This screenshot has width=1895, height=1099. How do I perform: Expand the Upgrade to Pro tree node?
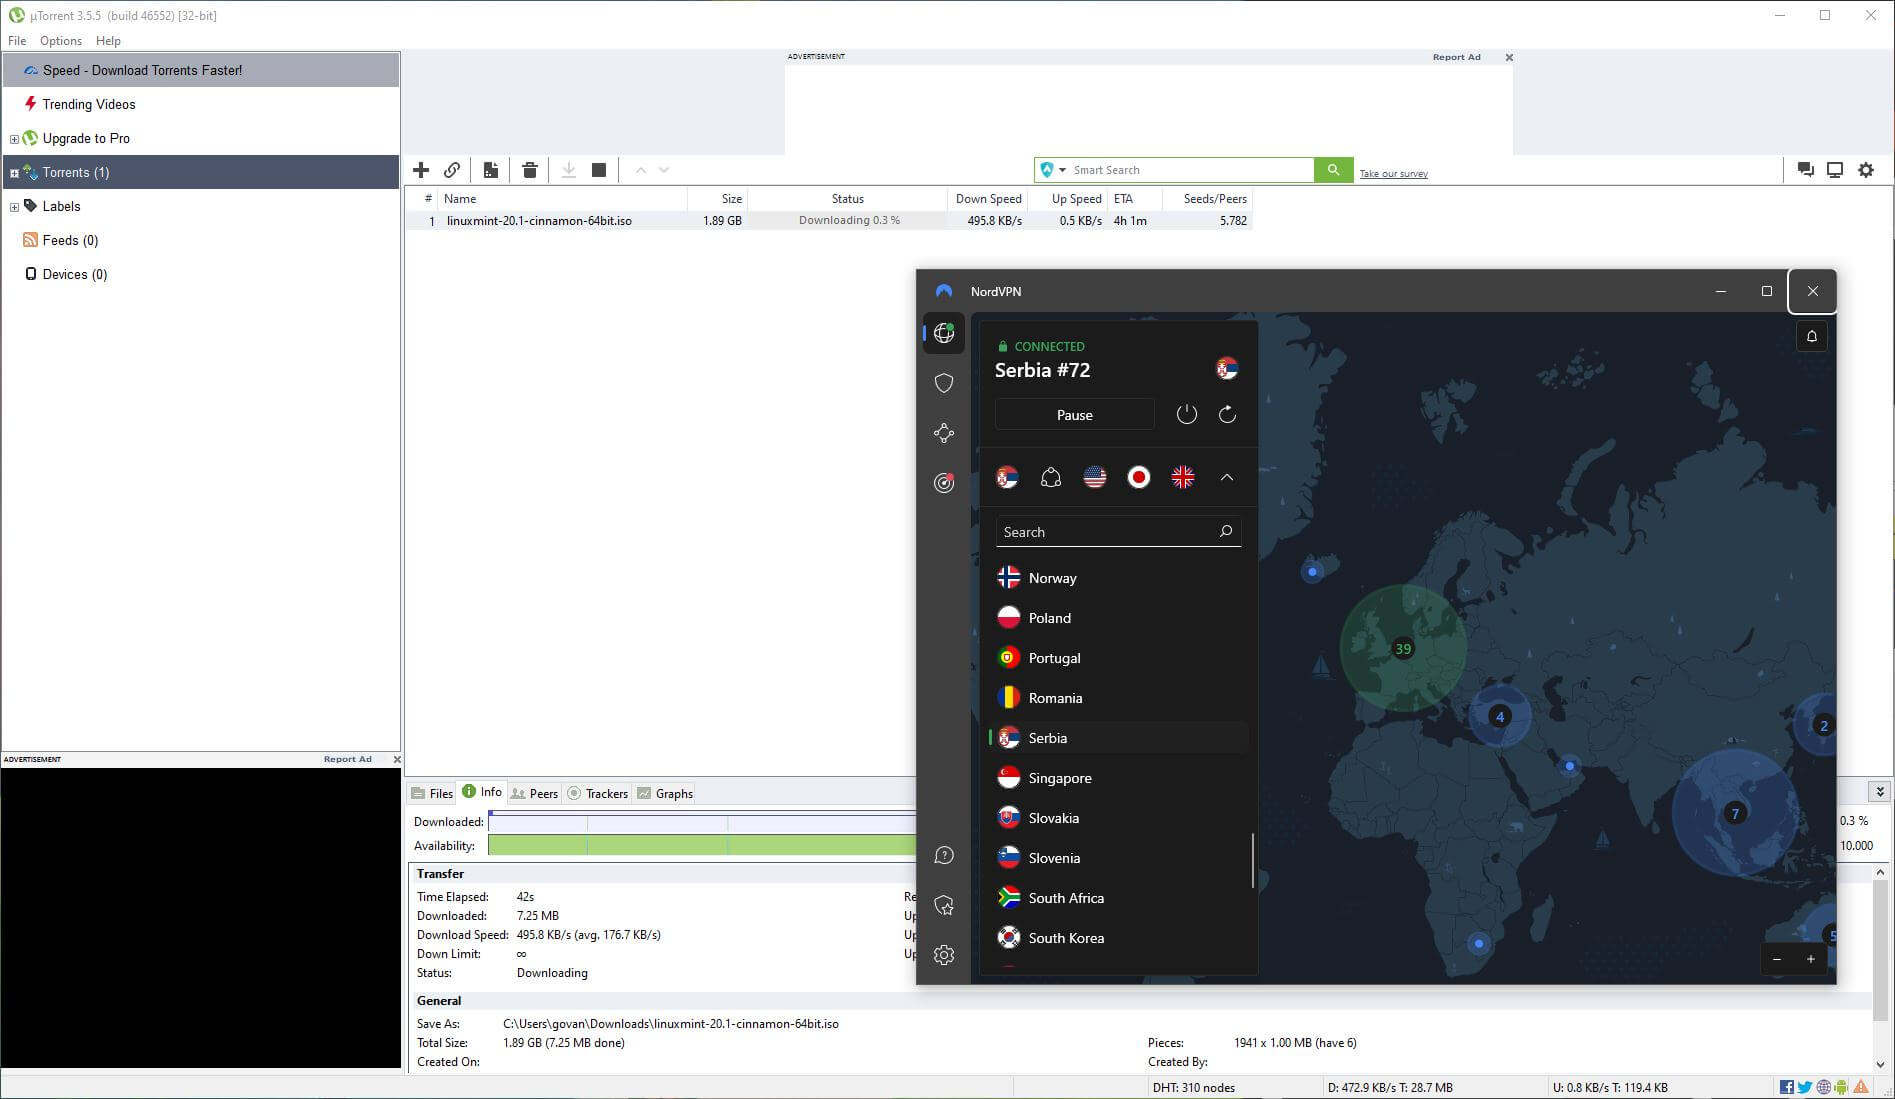[14, 139]
